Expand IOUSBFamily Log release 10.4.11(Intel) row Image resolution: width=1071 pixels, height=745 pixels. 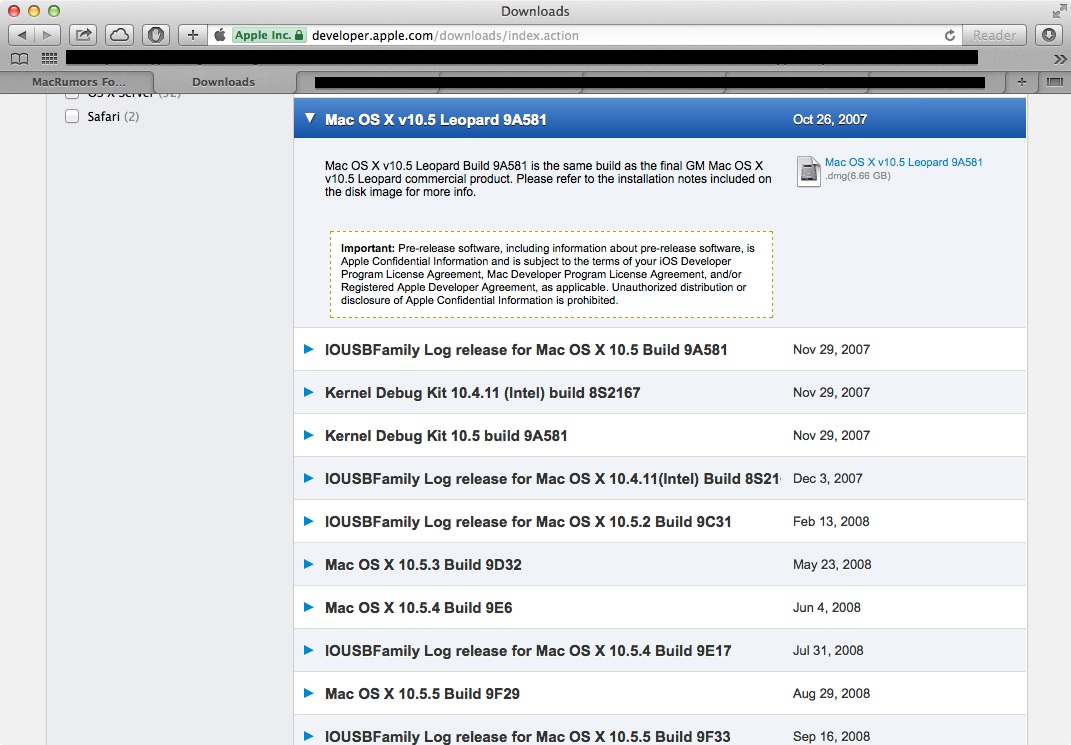(x=309, y=478)
